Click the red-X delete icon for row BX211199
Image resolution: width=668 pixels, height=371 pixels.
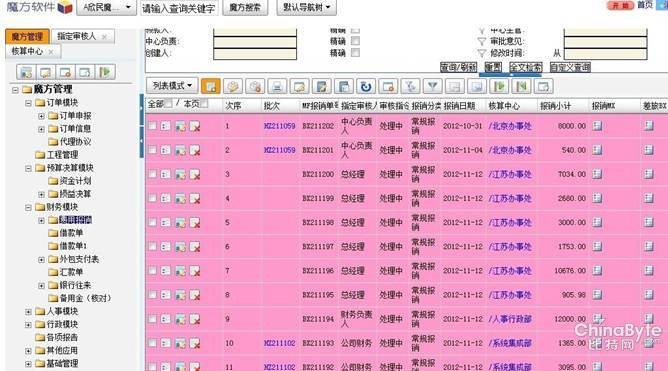pos(195,198)
